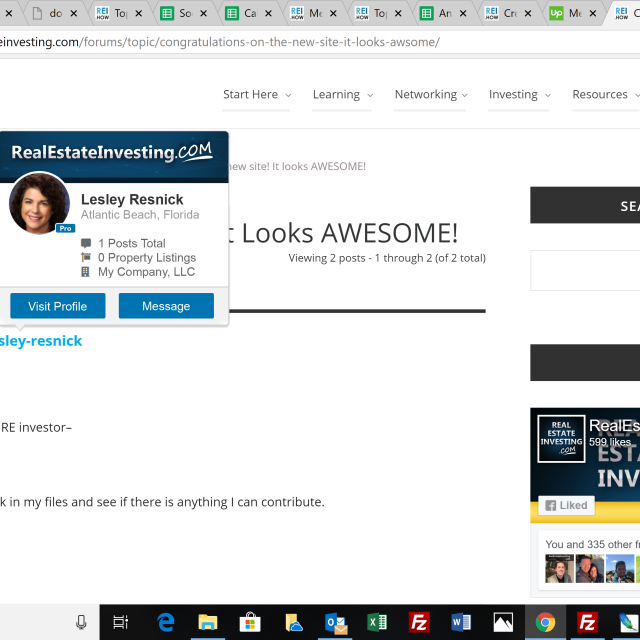
Task: Click the Message button on profile card
Action: coord(166,306)
